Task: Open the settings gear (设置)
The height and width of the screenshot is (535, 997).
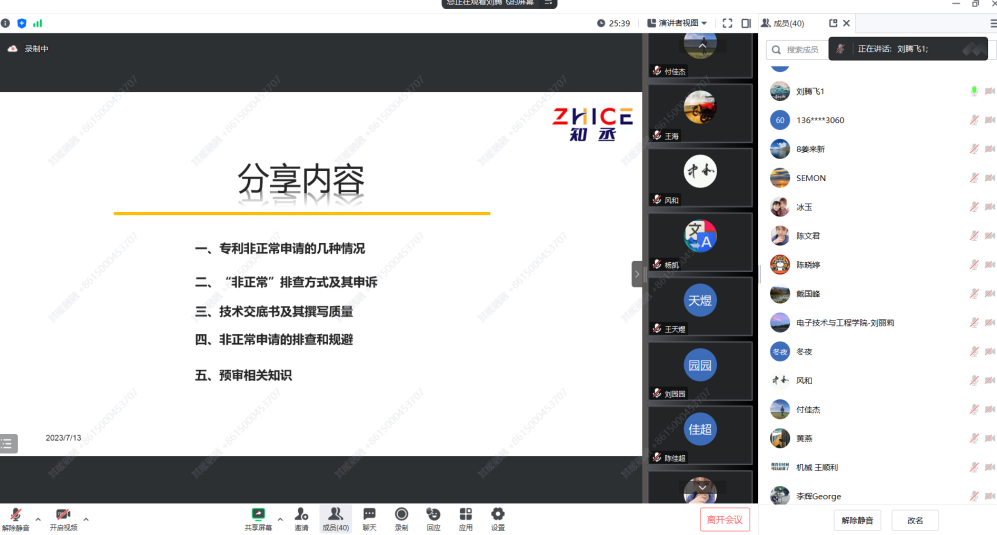Action: point(497,515)
